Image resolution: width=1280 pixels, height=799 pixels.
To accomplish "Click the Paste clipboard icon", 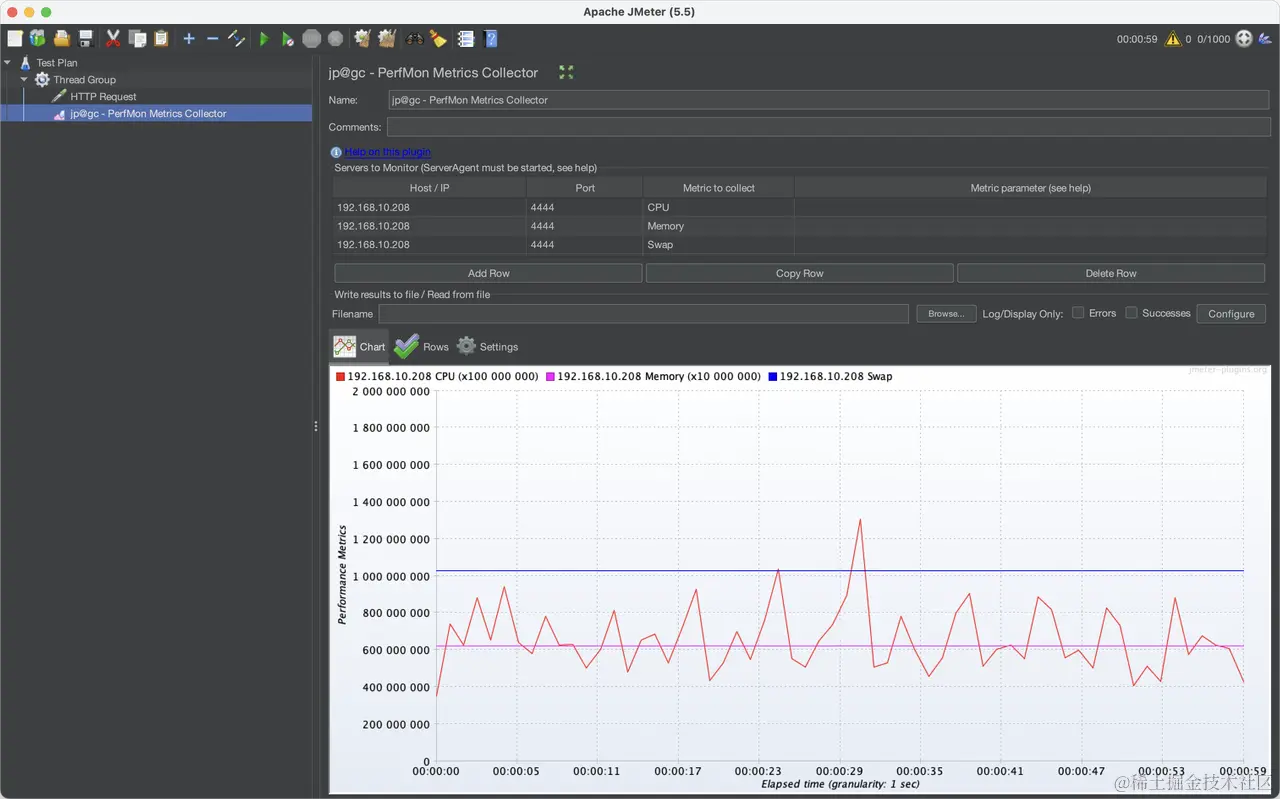I will [161, 39].
